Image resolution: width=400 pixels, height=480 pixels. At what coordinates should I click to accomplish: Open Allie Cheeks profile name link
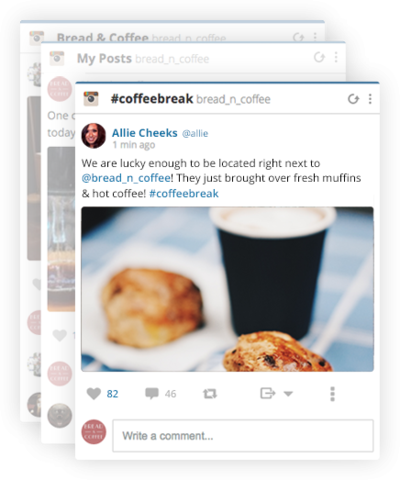point(144,133)
